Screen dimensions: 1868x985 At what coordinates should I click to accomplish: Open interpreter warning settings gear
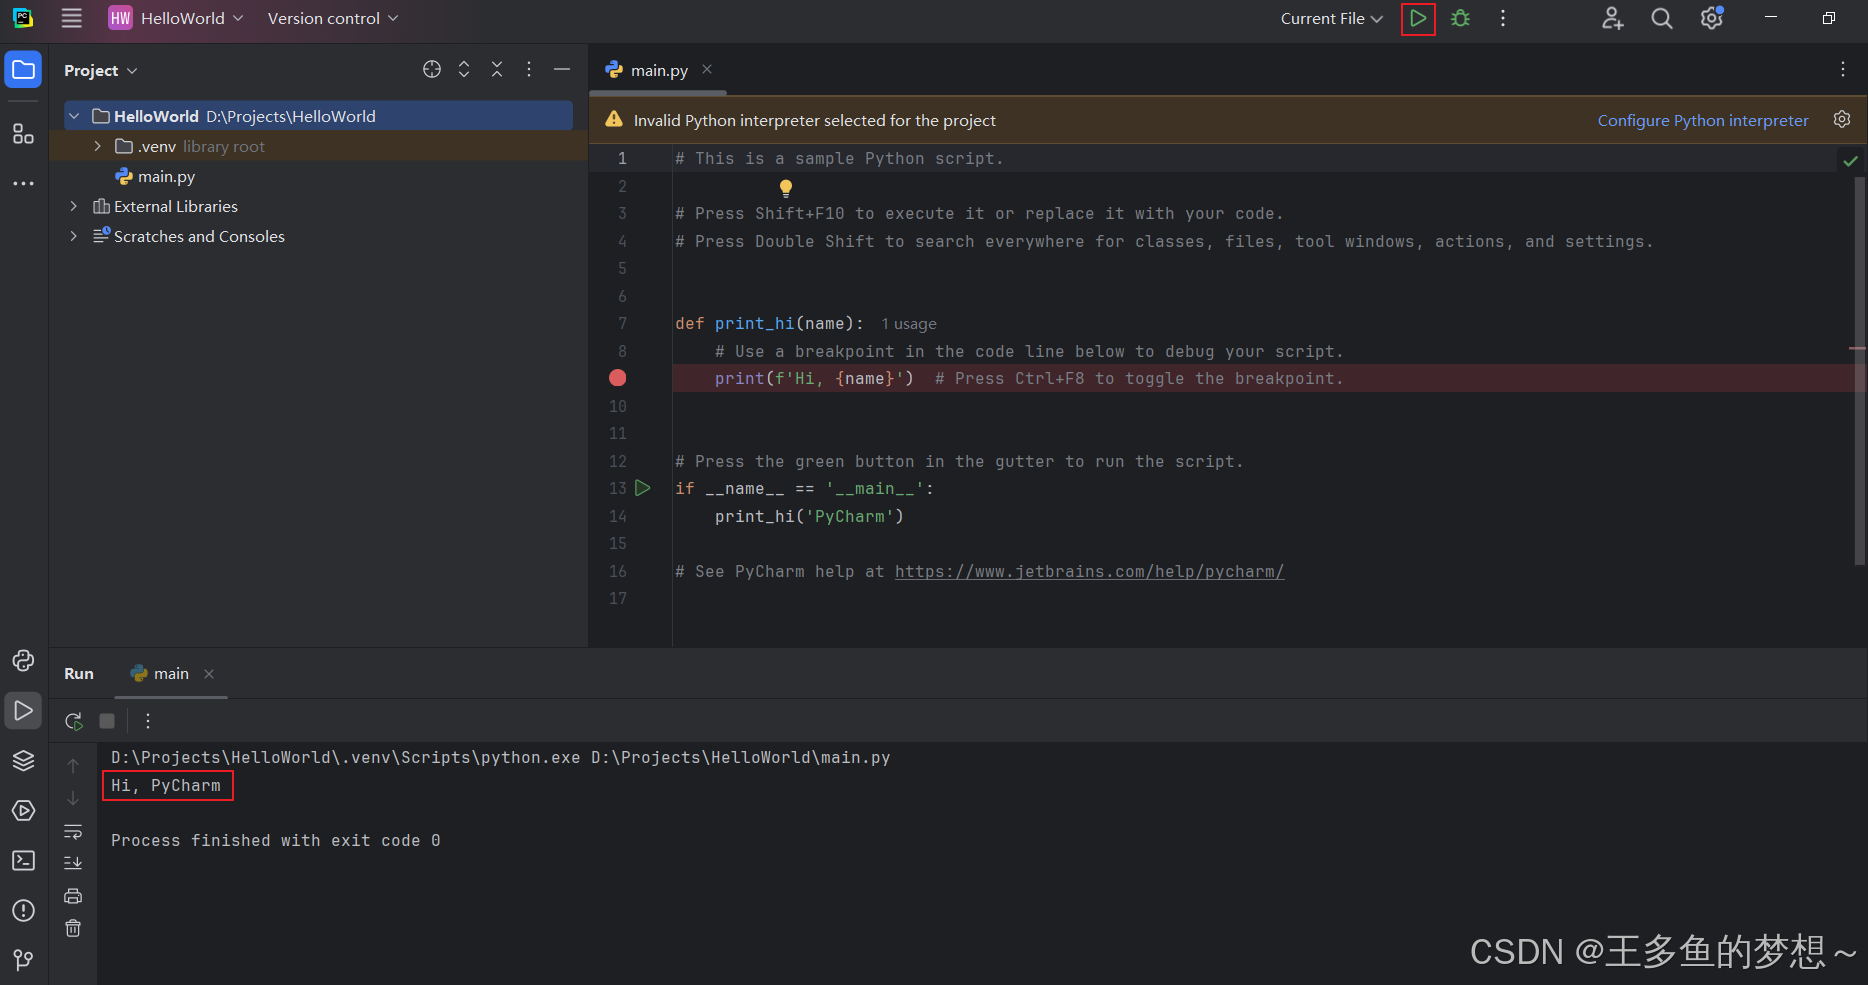1842,119
